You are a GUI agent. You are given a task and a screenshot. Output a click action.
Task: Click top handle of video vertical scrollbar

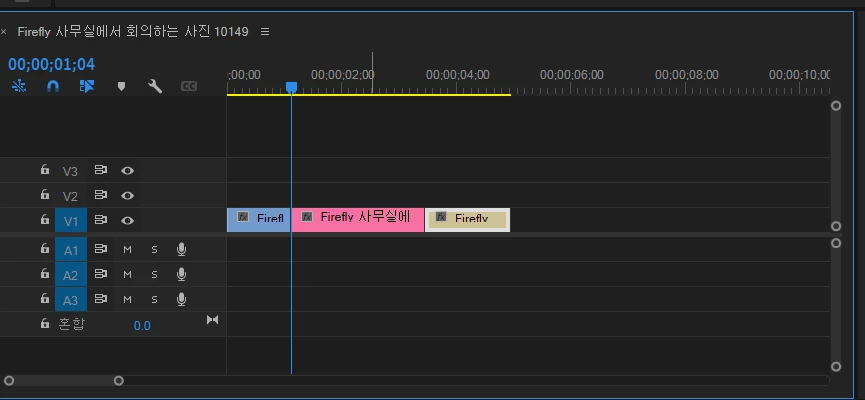pos(836,105)
